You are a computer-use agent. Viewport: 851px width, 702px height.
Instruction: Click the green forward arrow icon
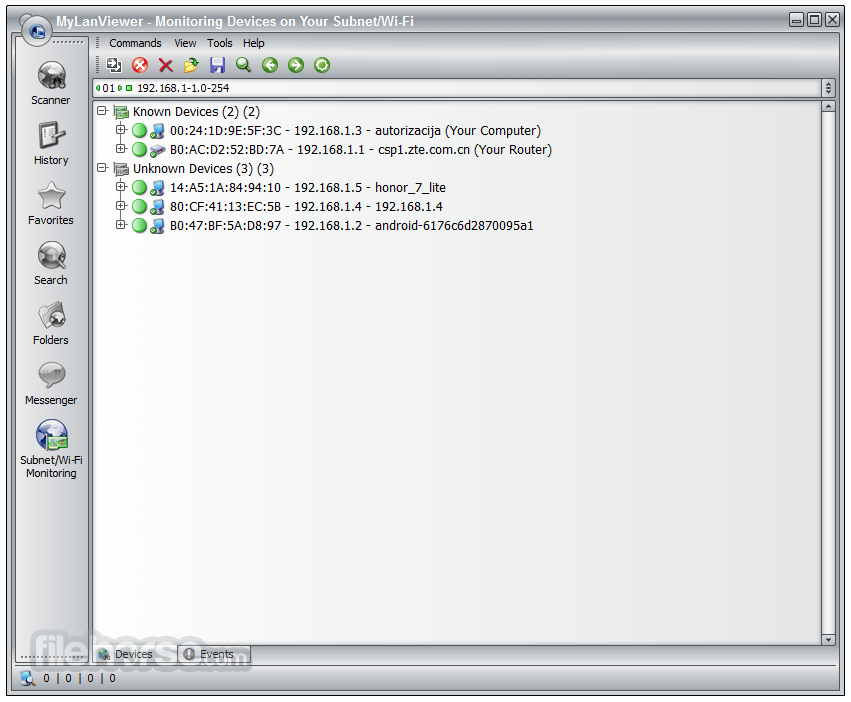(296, 65)
